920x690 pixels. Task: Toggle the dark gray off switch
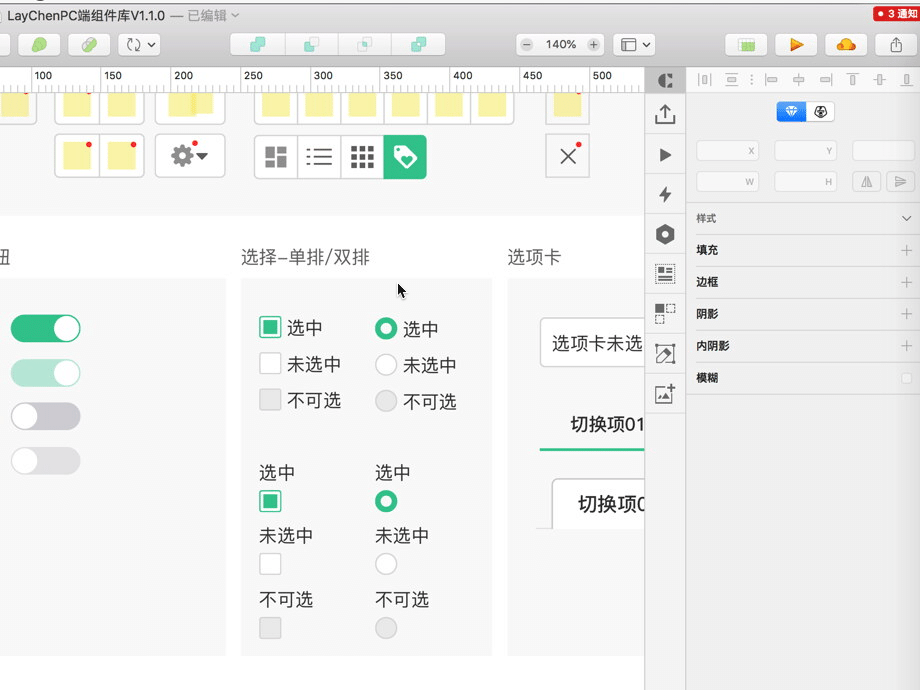[46, 417]
